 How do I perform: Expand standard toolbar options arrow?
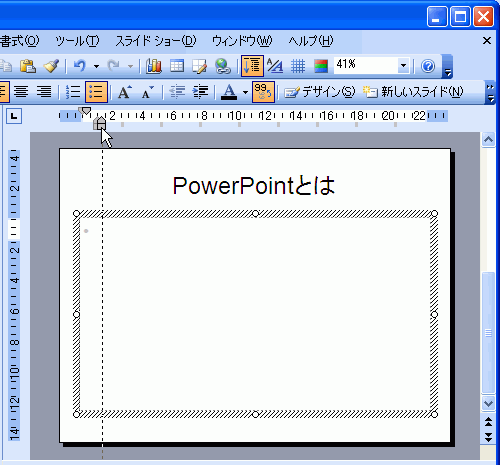[448, 66]
